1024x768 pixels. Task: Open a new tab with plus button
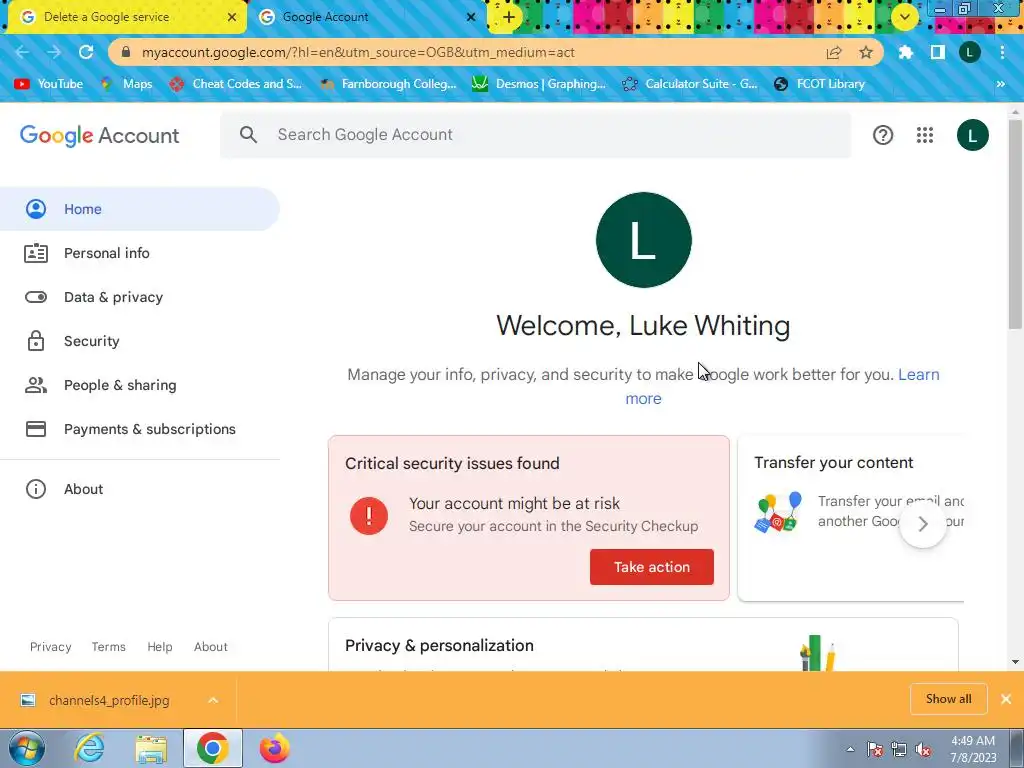(x=509, y=17)
